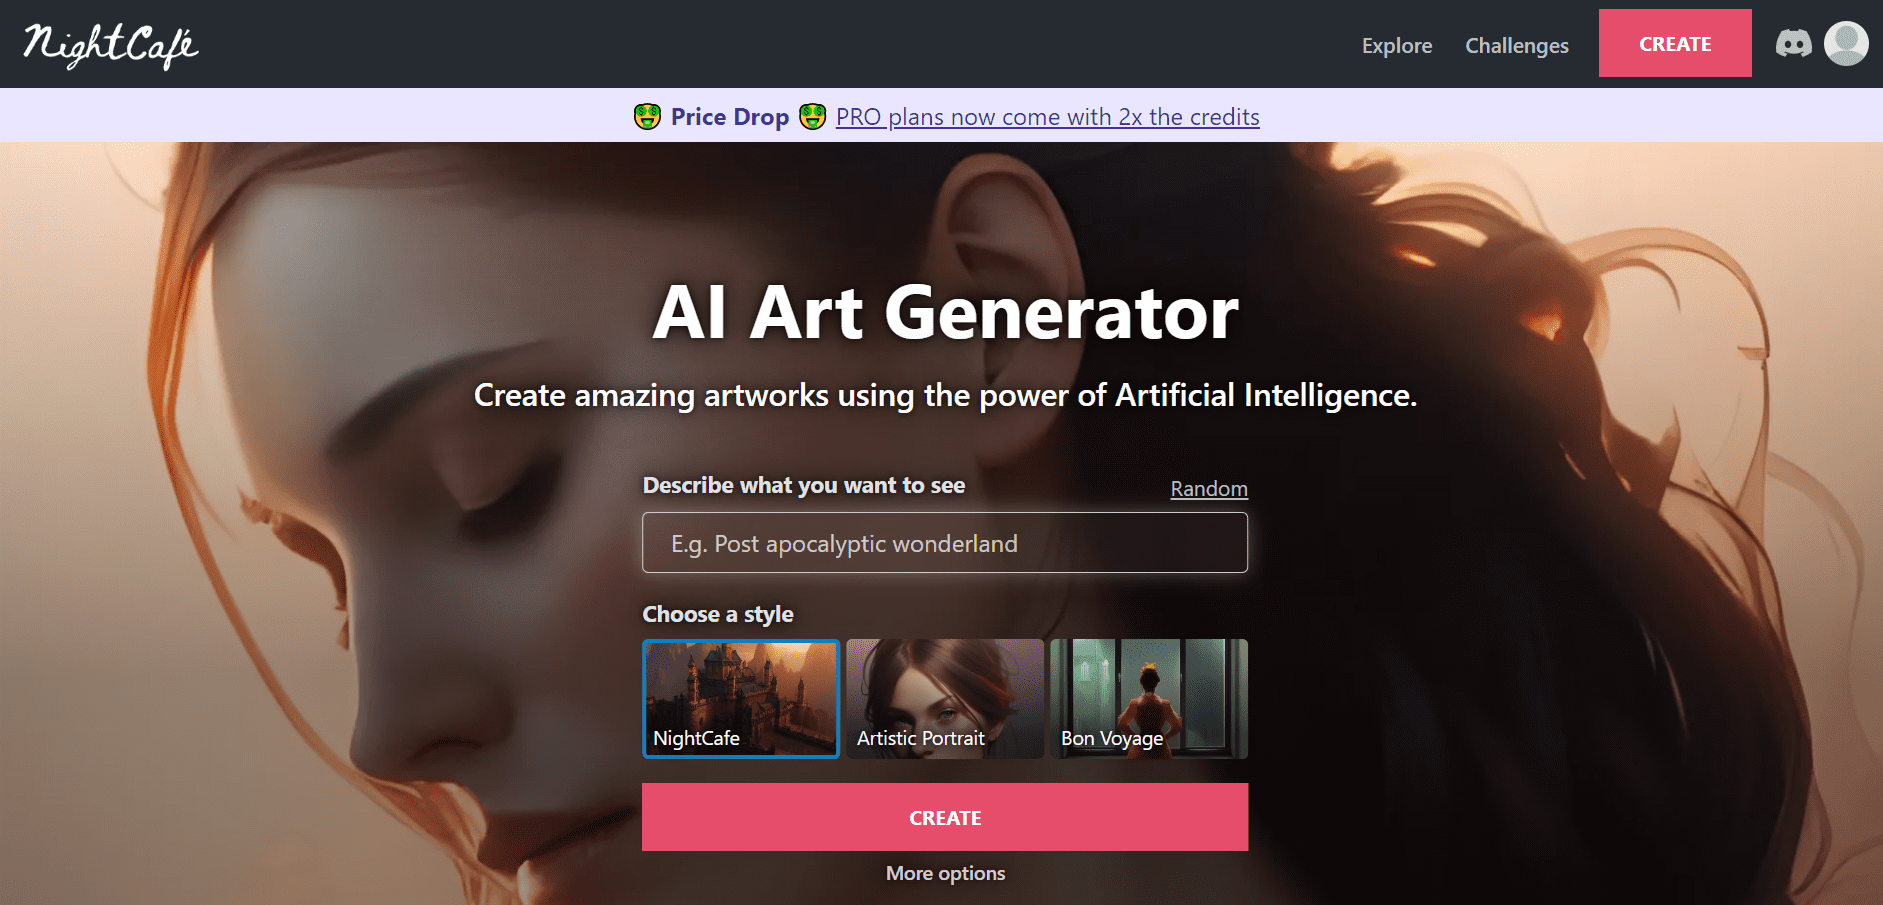Open the Discord icon link

tap(1793, 44)
